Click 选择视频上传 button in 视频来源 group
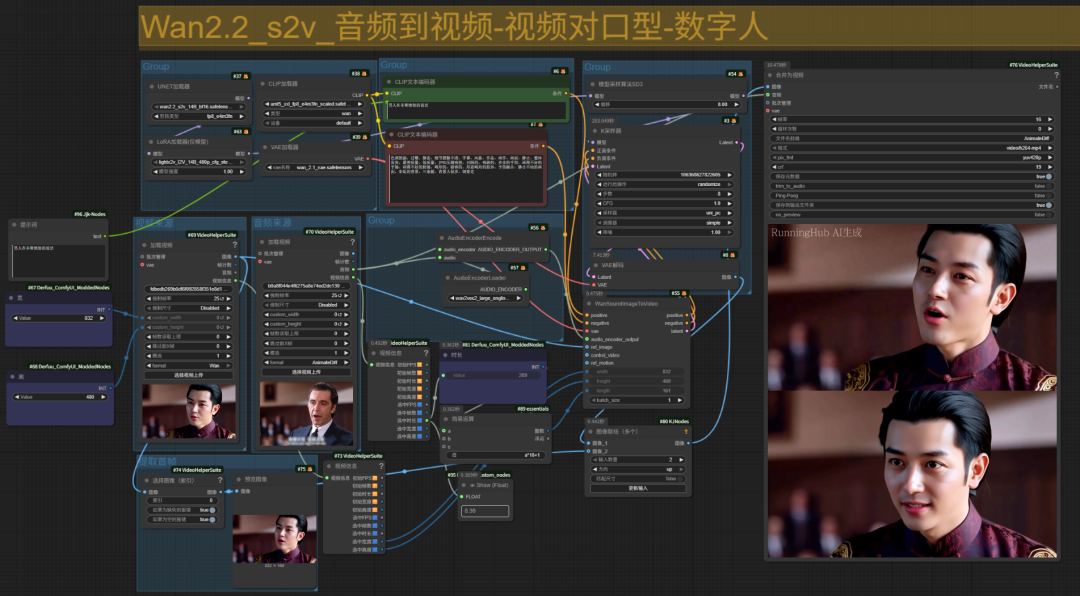This screenshot has width=1080, height=596. (x=188, y=376)
